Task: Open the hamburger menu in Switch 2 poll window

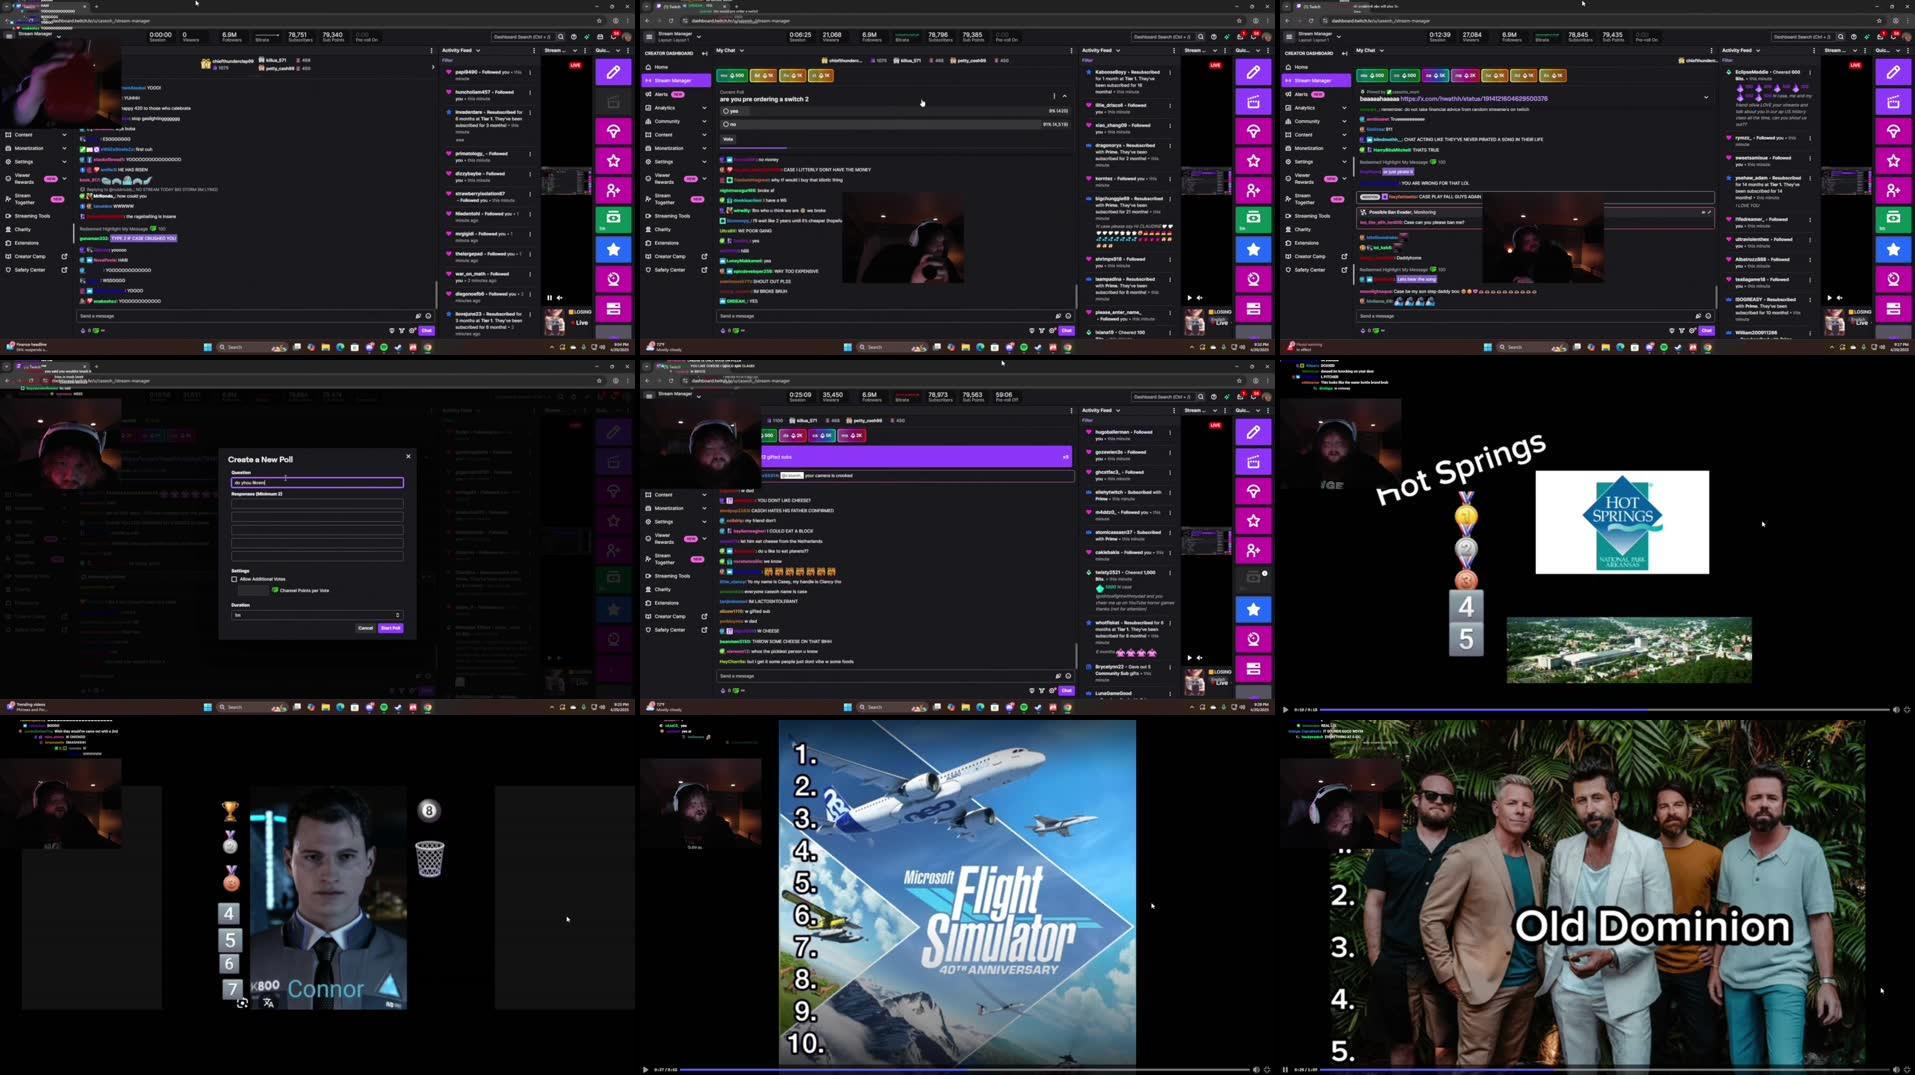Action: tap(649, 37)
